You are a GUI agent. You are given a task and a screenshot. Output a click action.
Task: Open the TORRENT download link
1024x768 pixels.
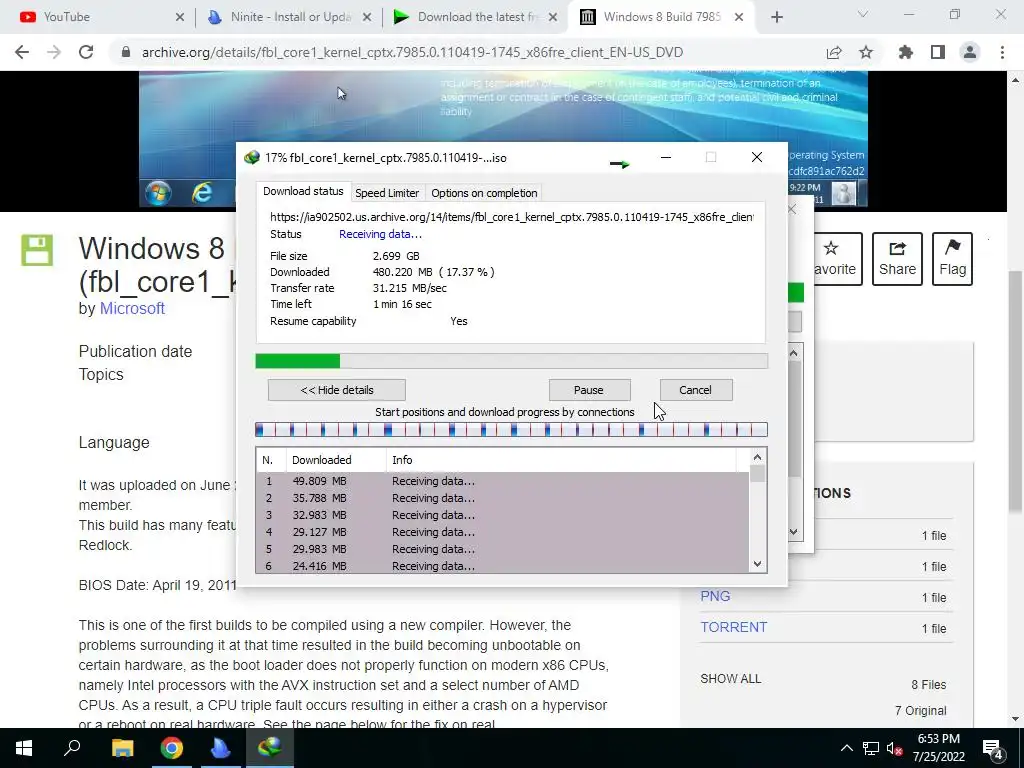point(733,628)
